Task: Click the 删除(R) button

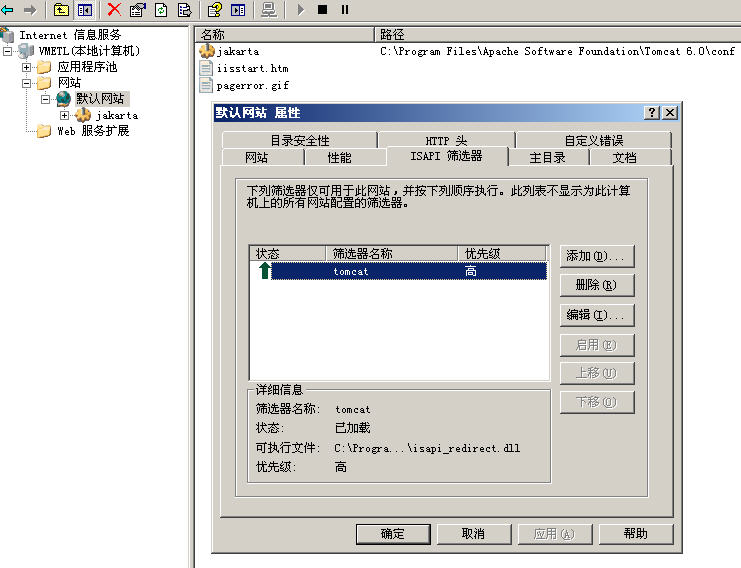Action: [596, 285]
